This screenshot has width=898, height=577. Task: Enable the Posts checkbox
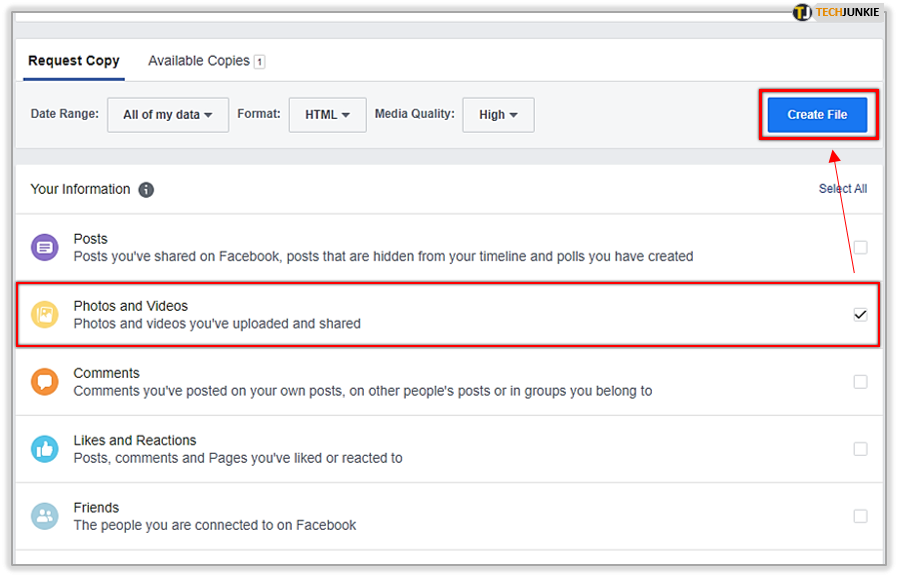coord(860,247)
